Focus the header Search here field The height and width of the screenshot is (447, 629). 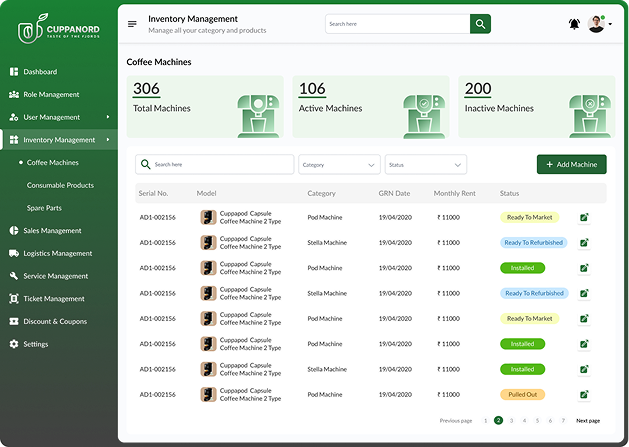398,24
